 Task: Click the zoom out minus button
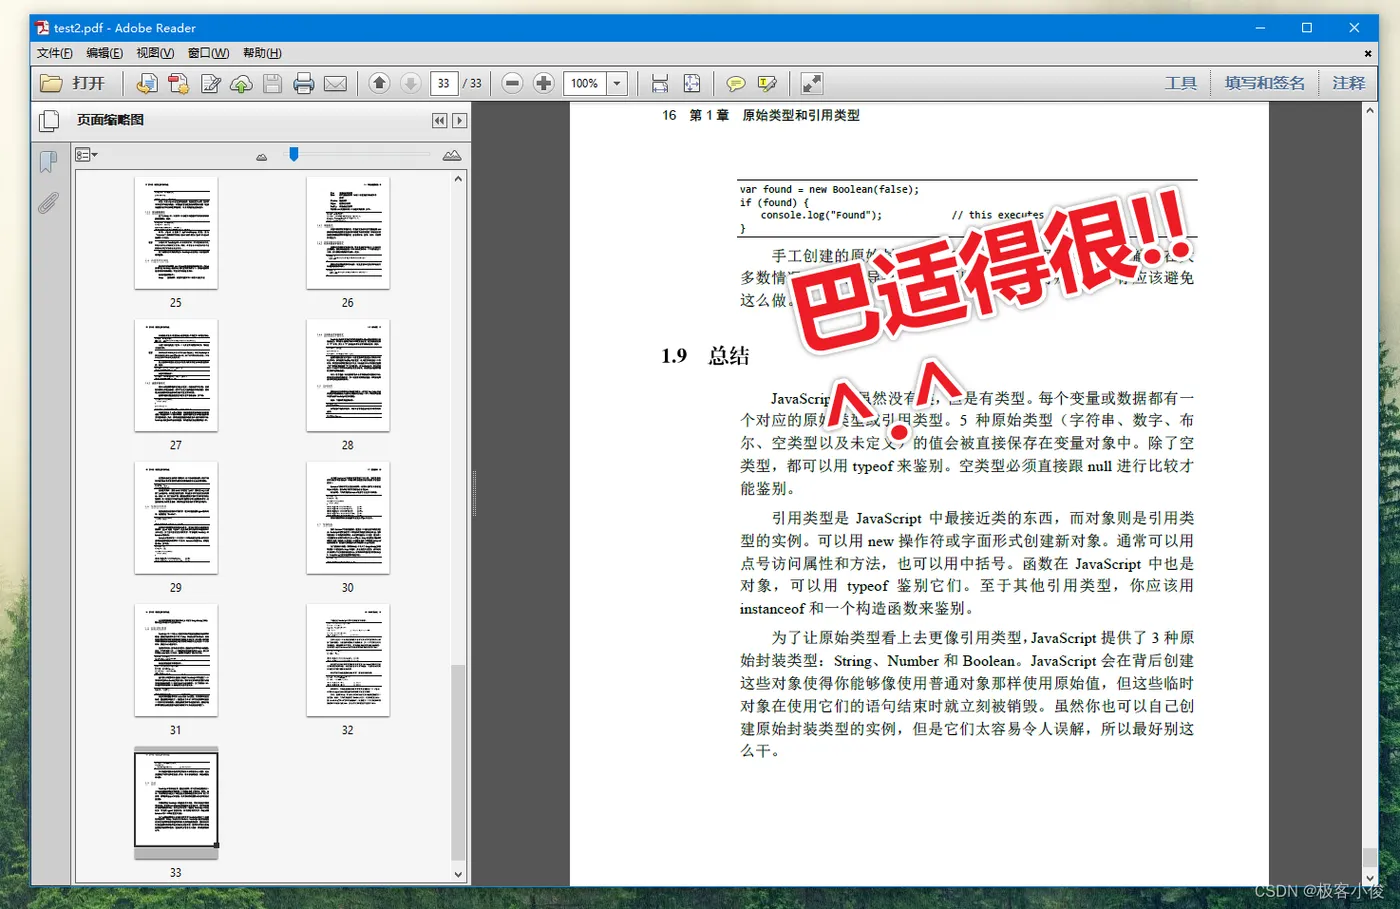coord(512,84)
